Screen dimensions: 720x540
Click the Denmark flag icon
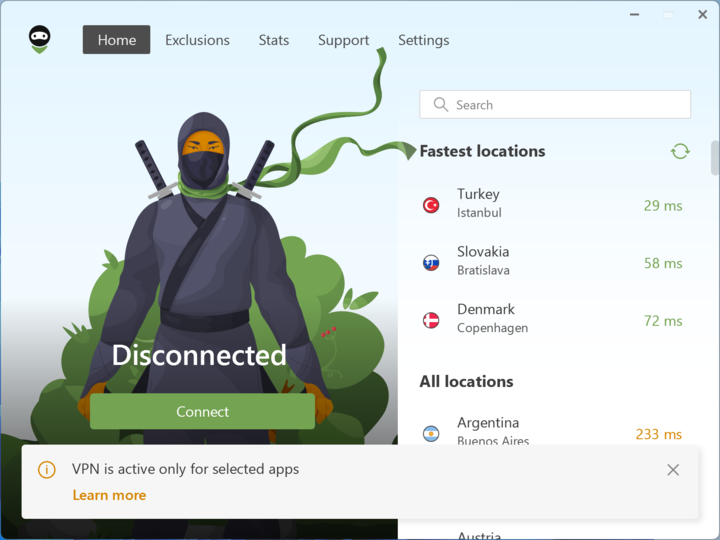[431, 320]
